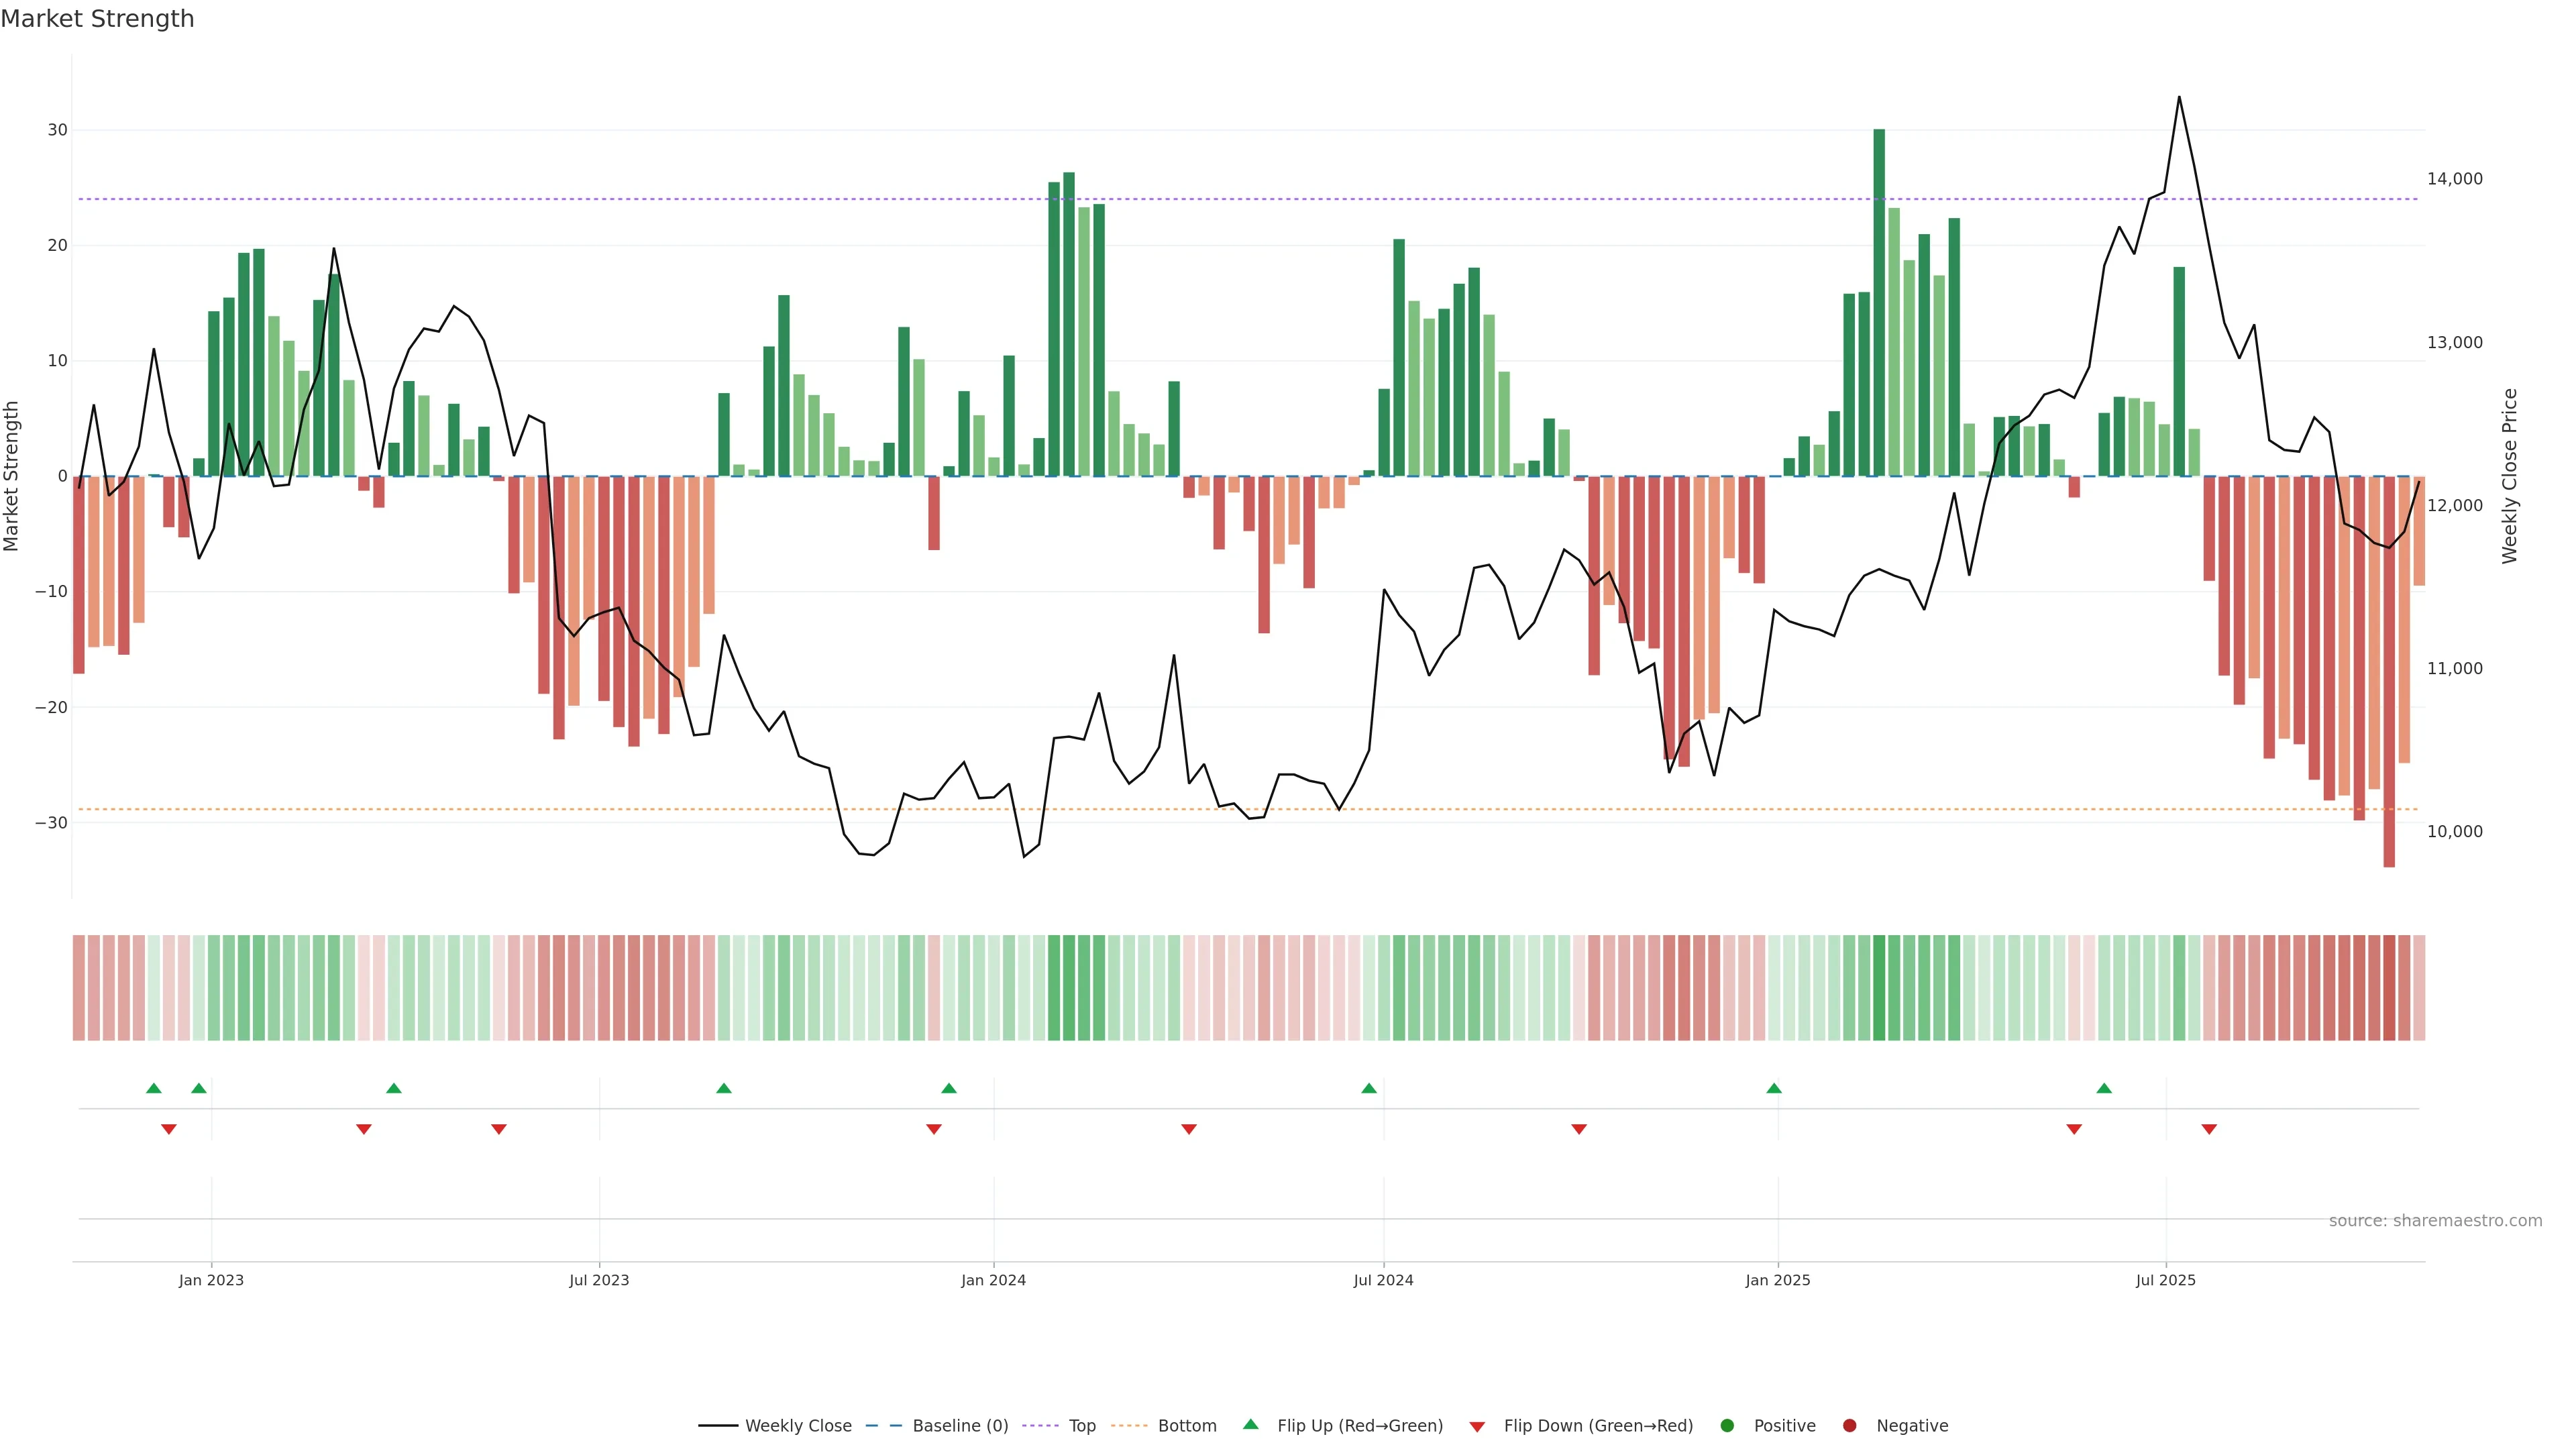Viewport: 2576px width, 1449px height.
Task: Click the leftmost red flip-down triangle marker
Action: pos(169,1129)
